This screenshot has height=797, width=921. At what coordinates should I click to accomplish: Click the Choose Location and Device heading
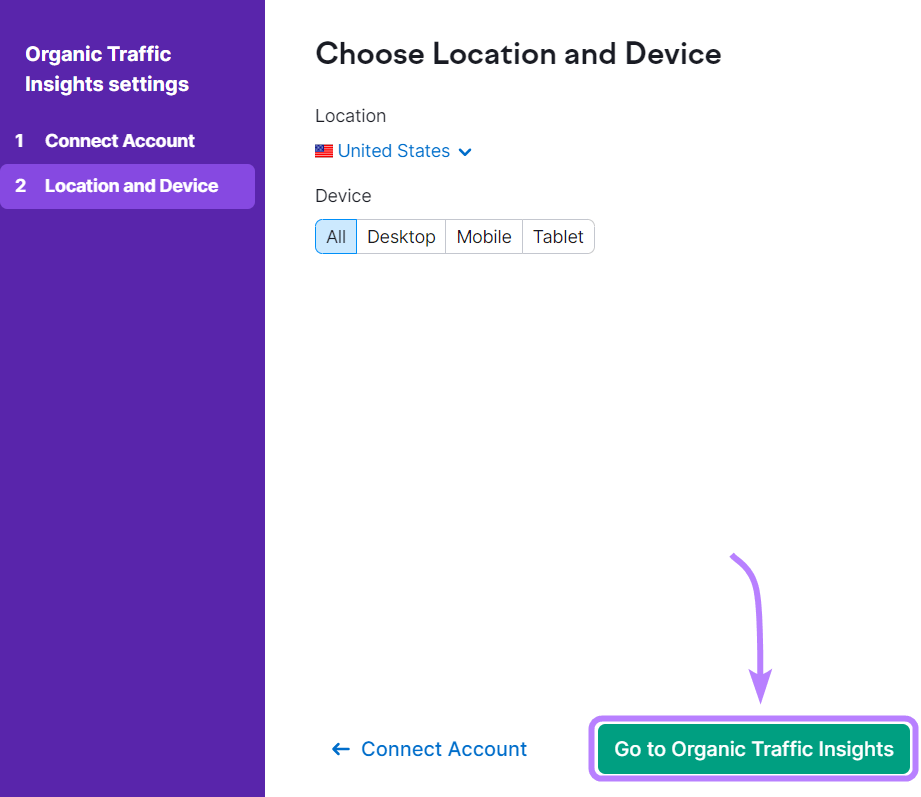tap(518, 55)
